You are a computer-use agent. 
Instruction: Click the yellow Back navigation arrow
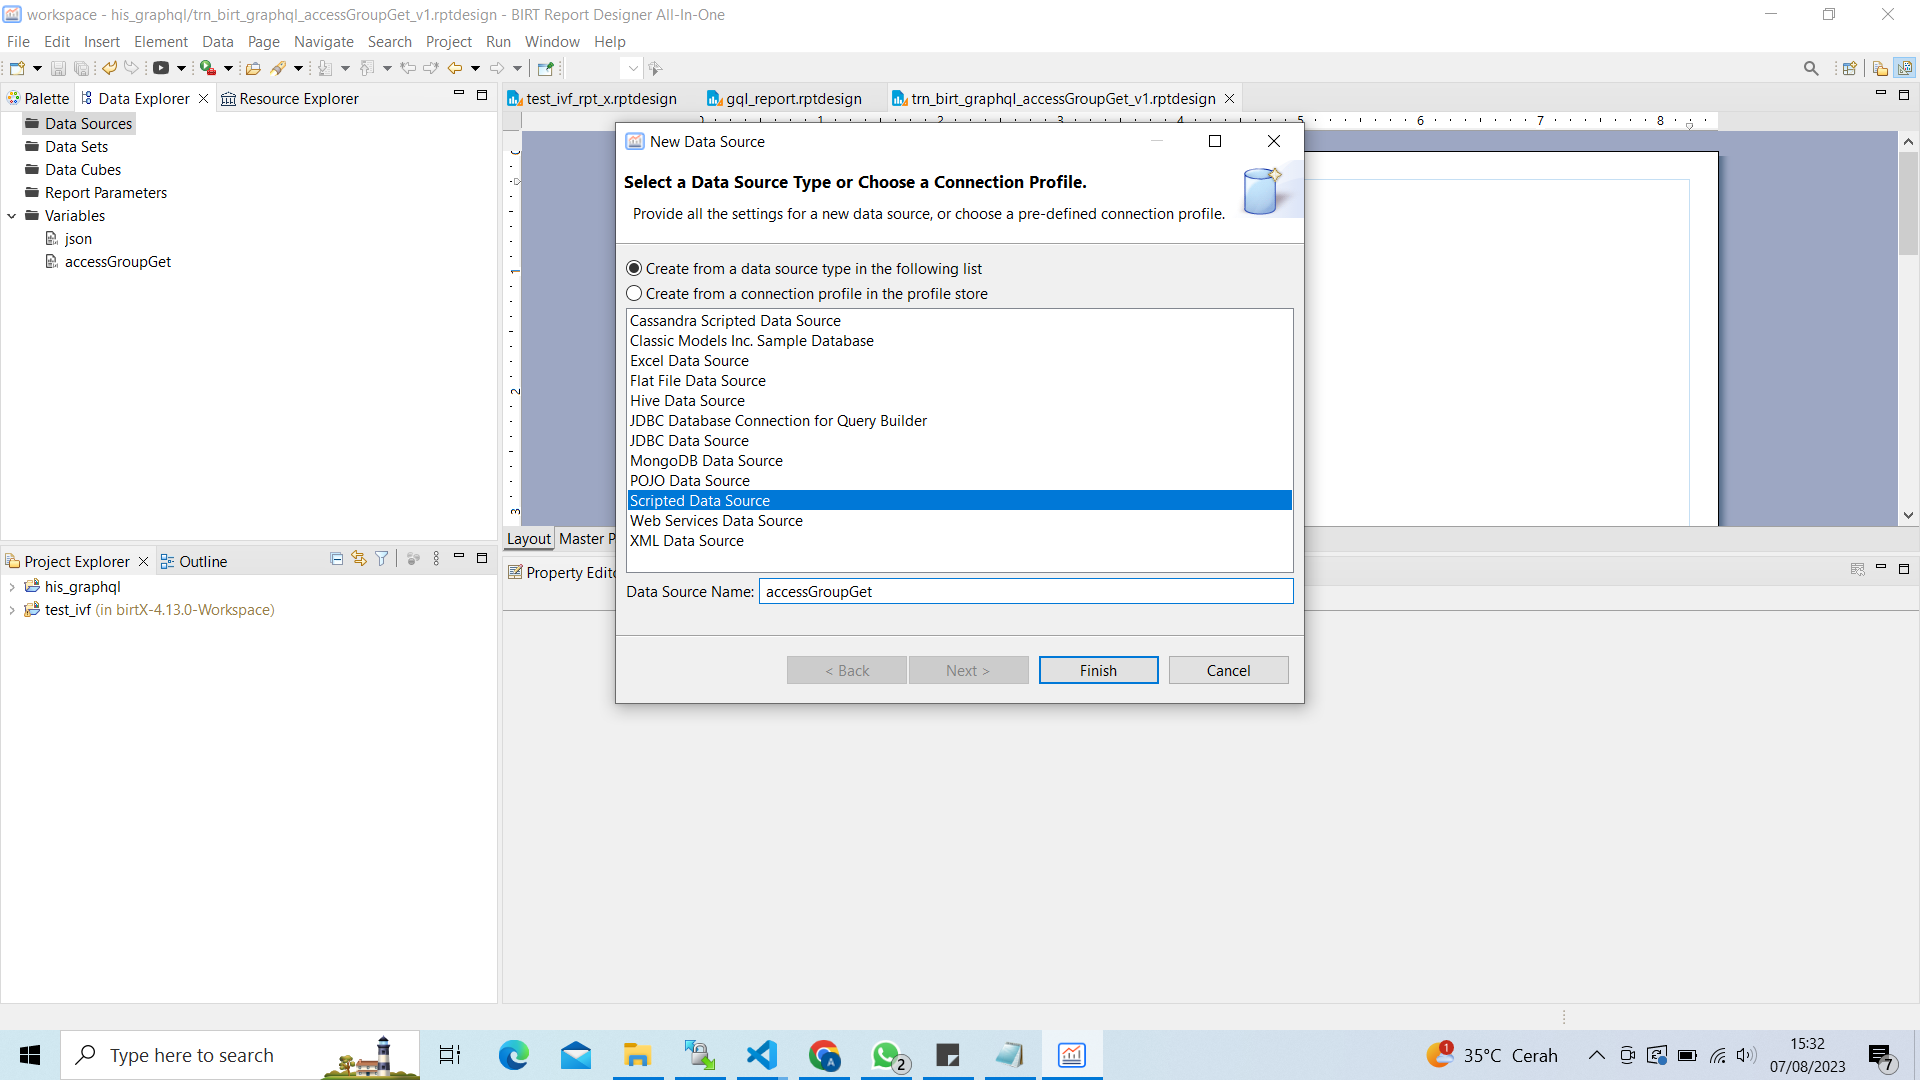[455, 68]
